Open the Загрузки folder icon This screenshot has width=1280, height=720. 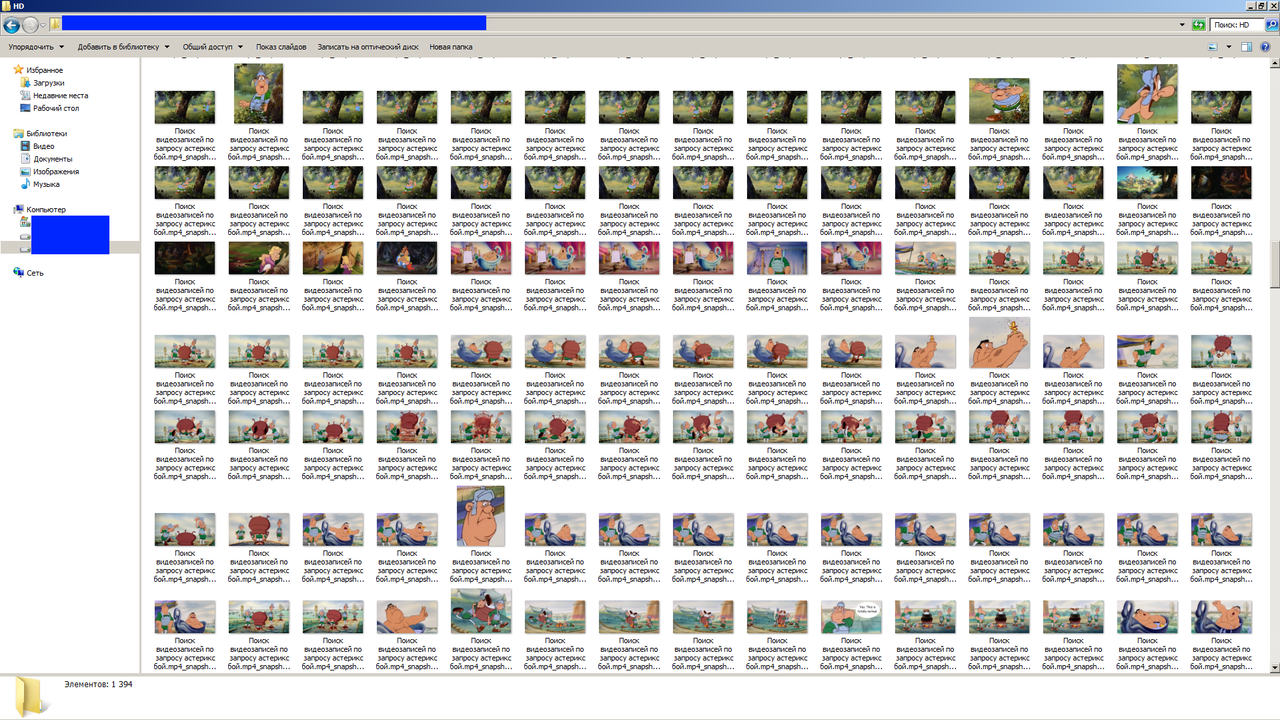click(25, 83)
